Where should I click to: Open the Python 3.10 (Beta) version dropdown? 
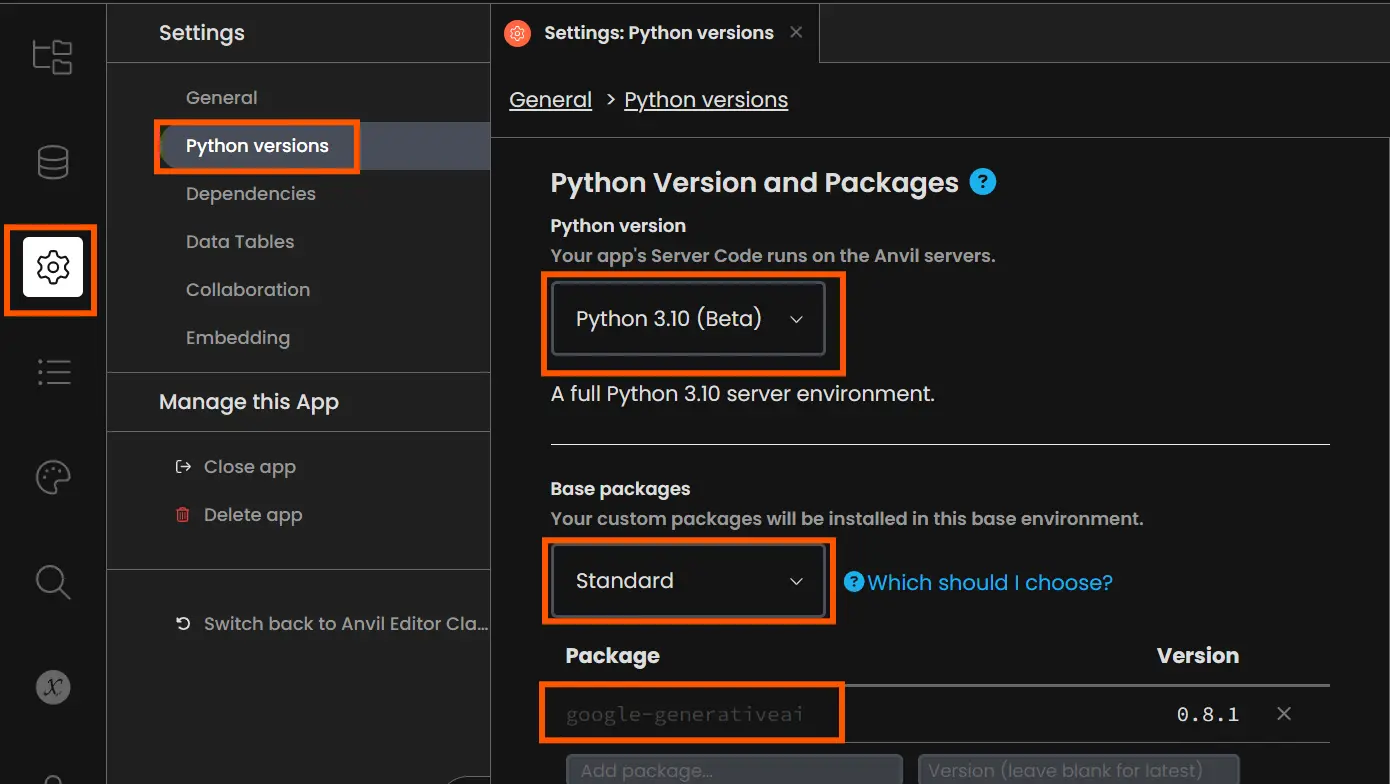689,319
